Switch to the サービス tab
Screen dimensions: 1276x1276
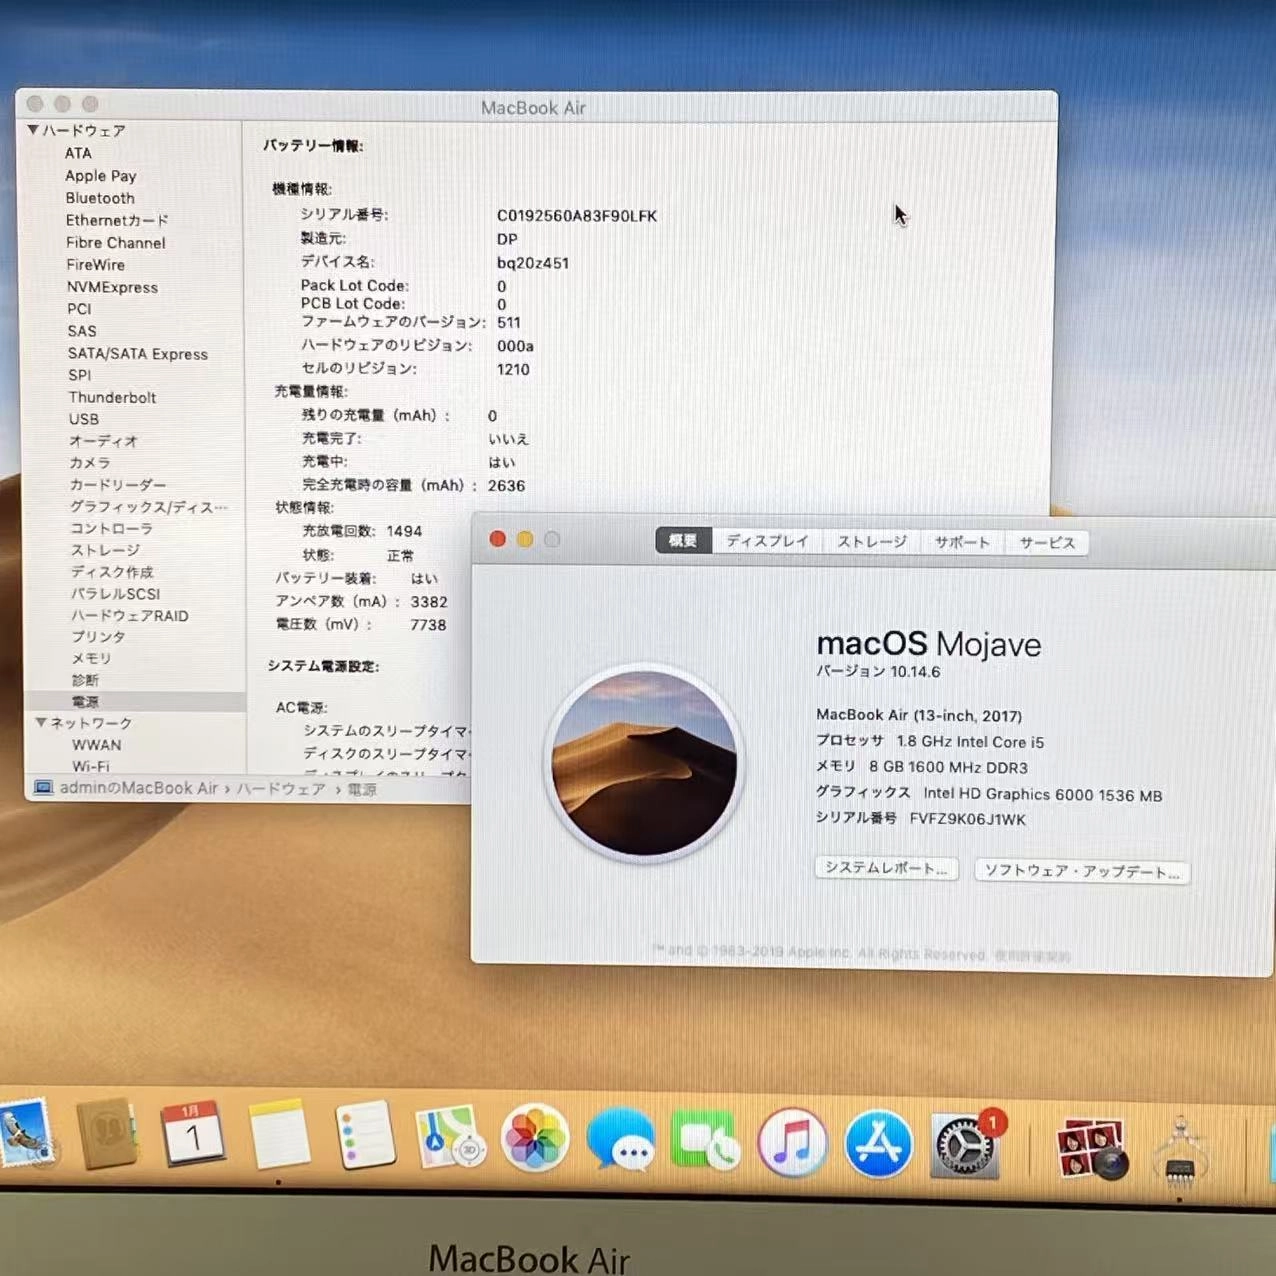(1047, 543)
